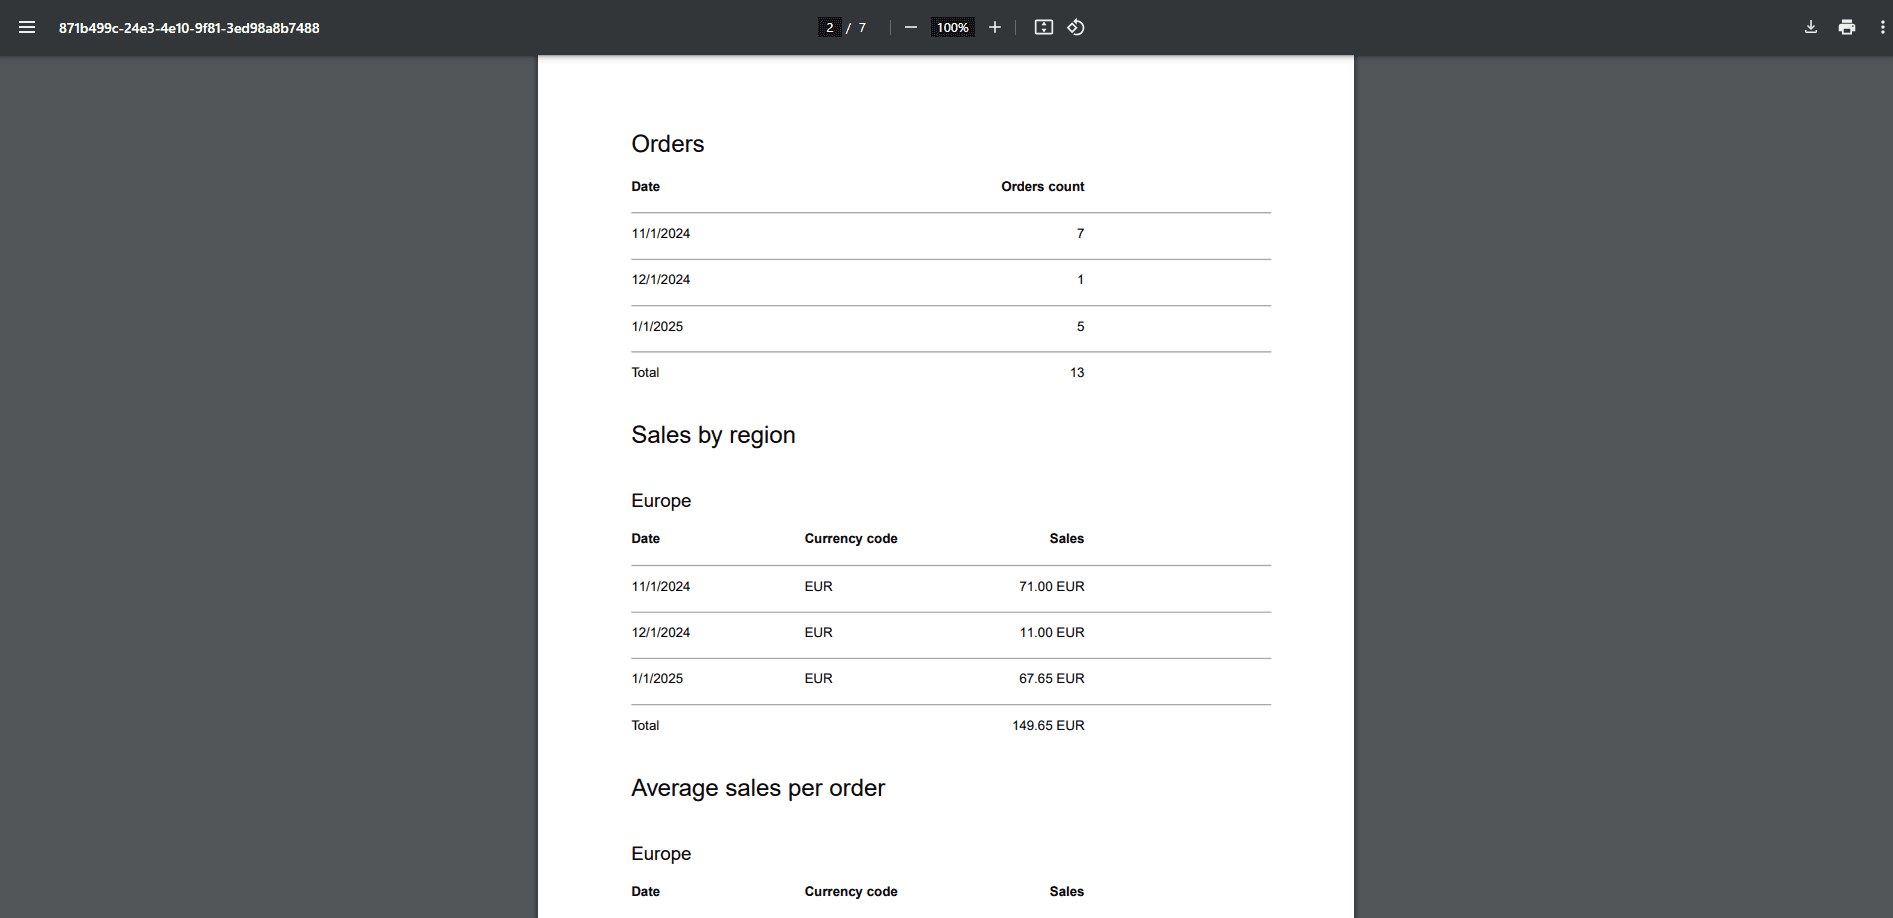Click the Orders section heading

[667, 144]
